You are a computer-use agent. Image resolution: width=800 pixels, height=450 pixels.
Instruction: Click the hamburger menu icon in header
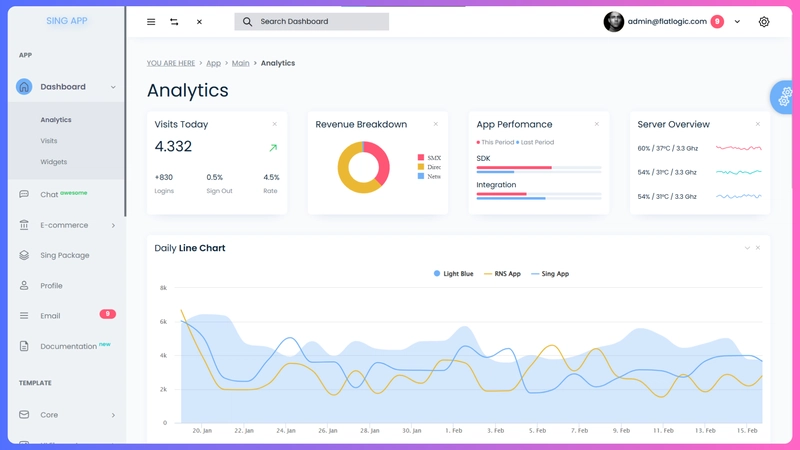(x=151, y=22)
